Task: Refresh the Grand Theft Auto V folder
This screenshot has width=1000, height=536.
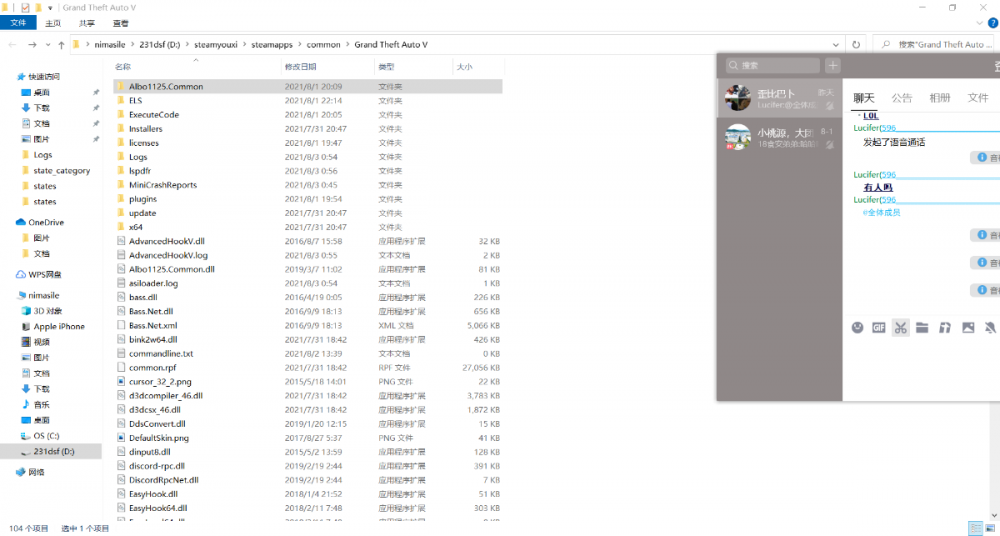Action: pos(856,45)
